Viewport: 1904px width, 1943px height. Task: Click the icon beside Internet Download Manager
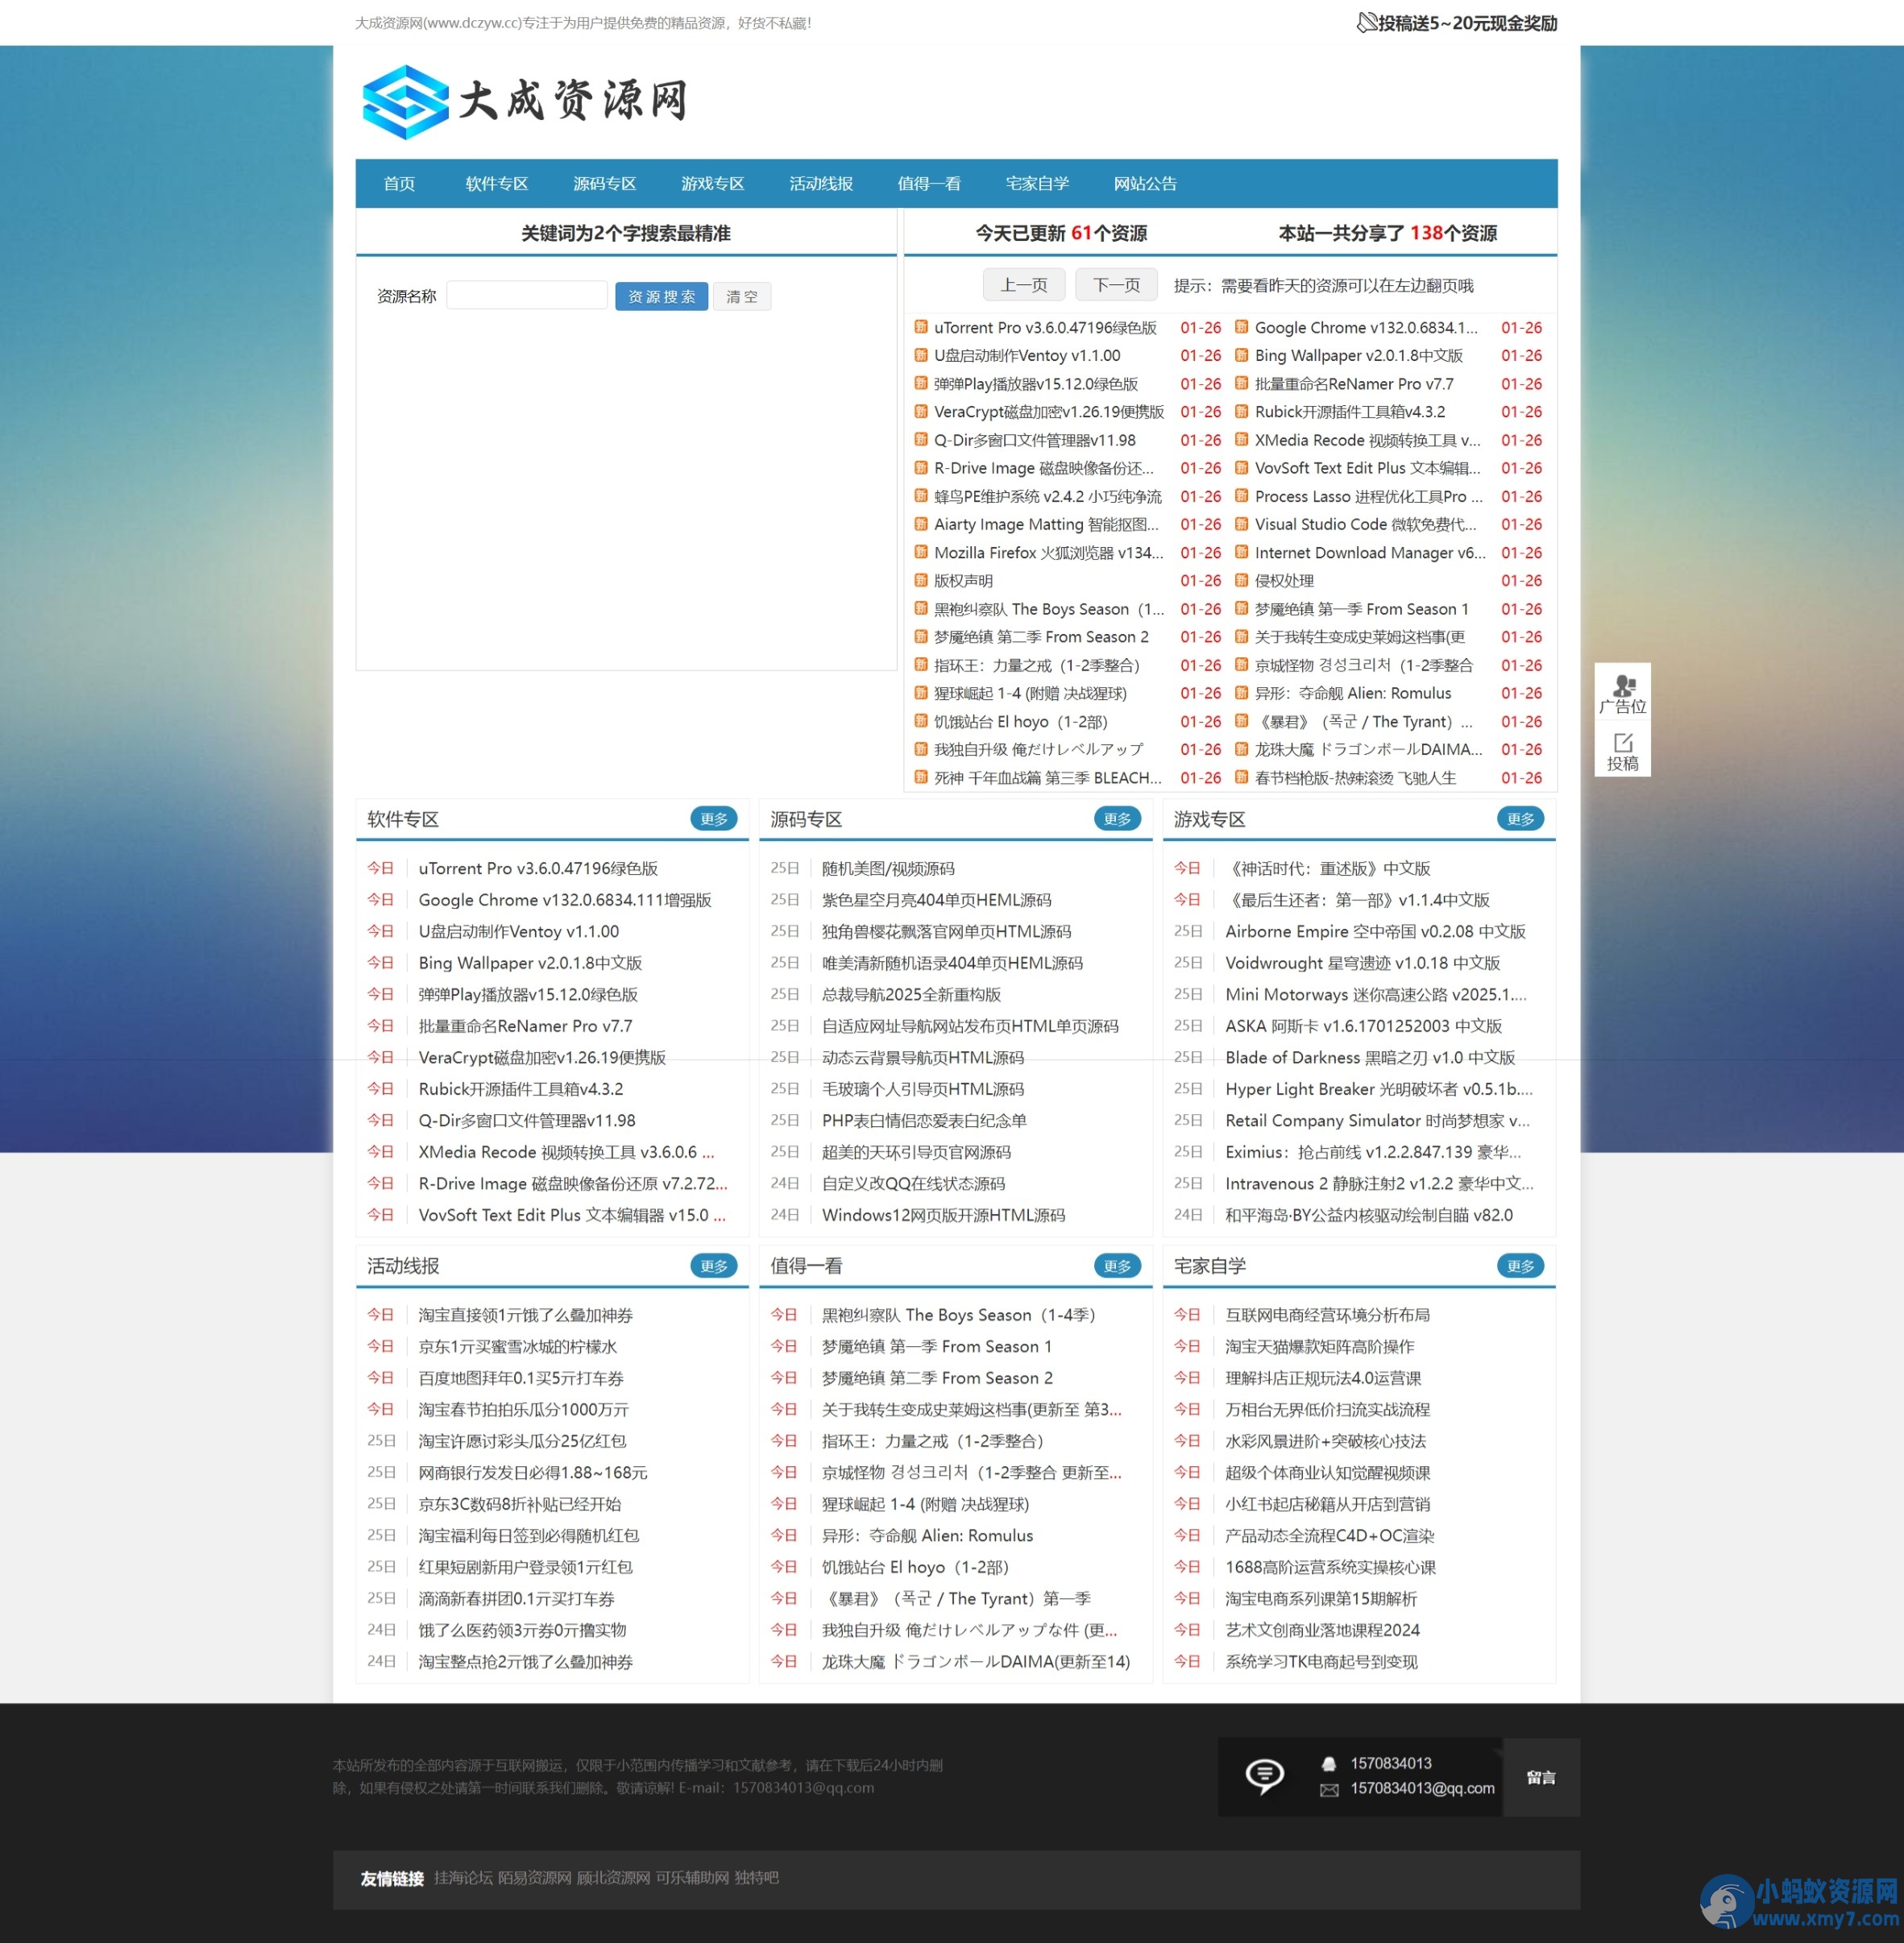1241,552
